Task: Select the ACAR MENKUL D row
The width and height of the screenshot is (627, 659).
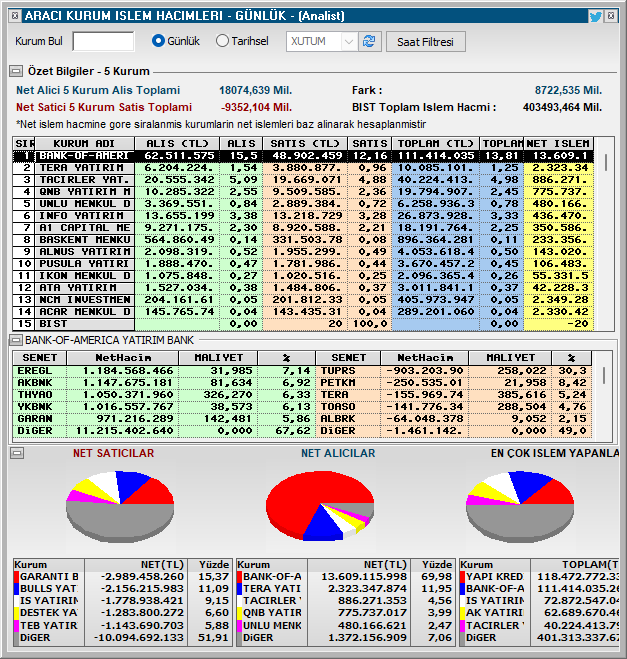Action: 303,312
